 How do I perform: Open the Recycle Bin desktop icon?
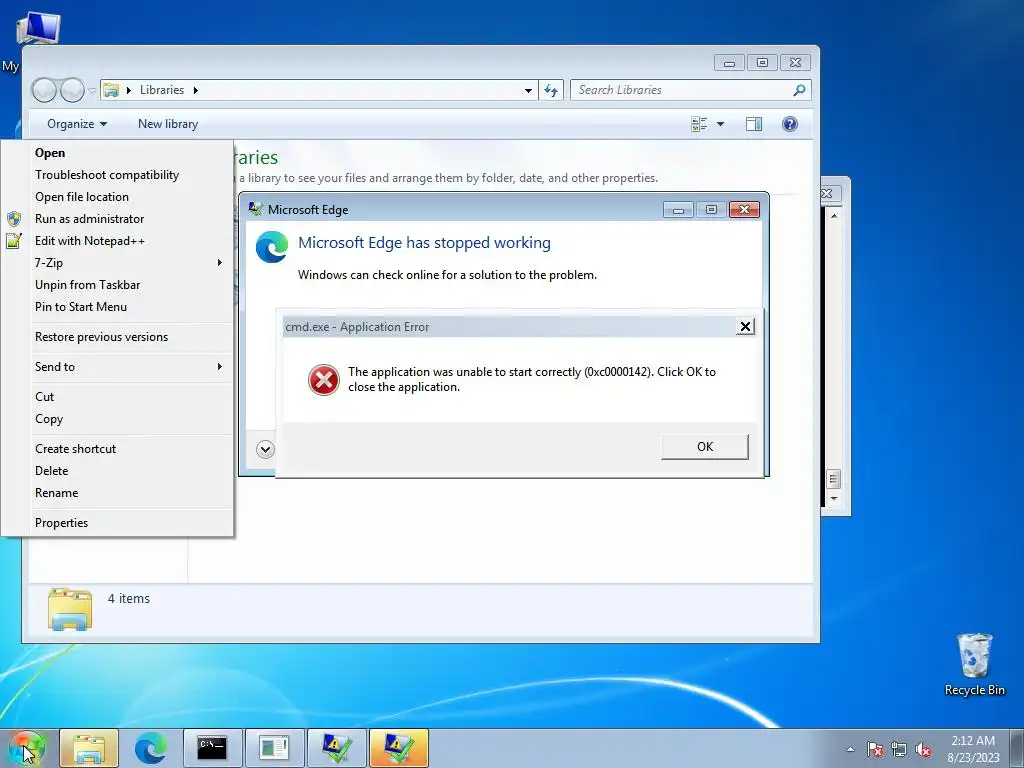[974, 665]
